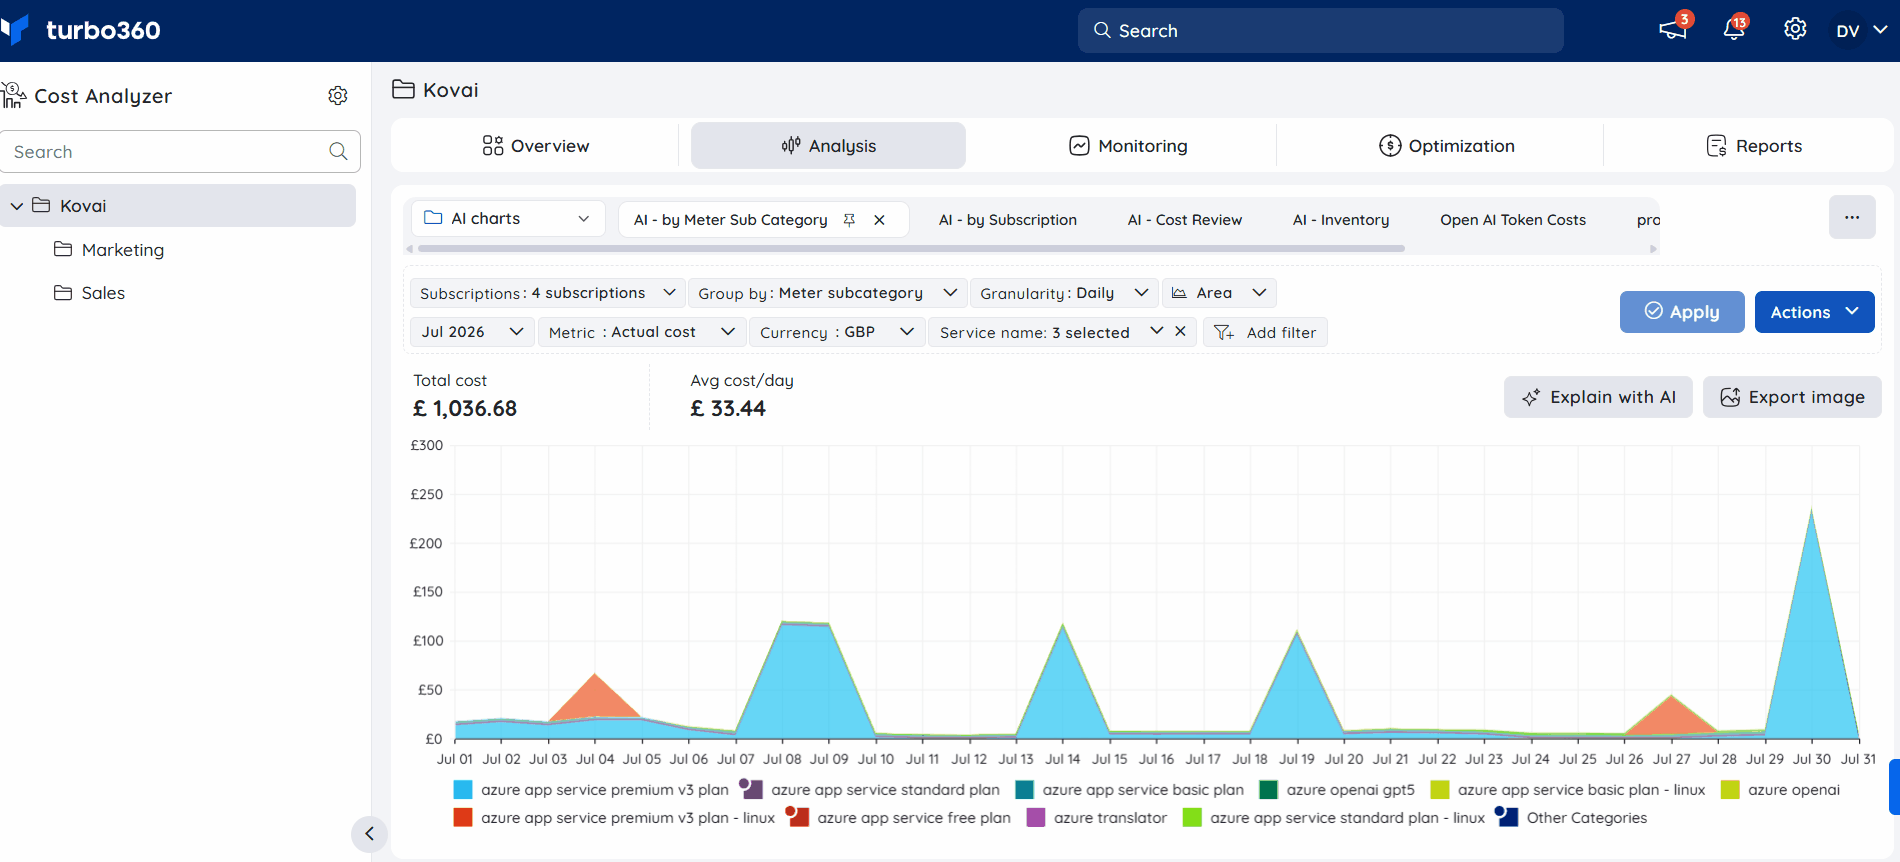The image size is (1900, 862).
Task: Open the Granularity Daily dropdown
Action: (1064, 293)
